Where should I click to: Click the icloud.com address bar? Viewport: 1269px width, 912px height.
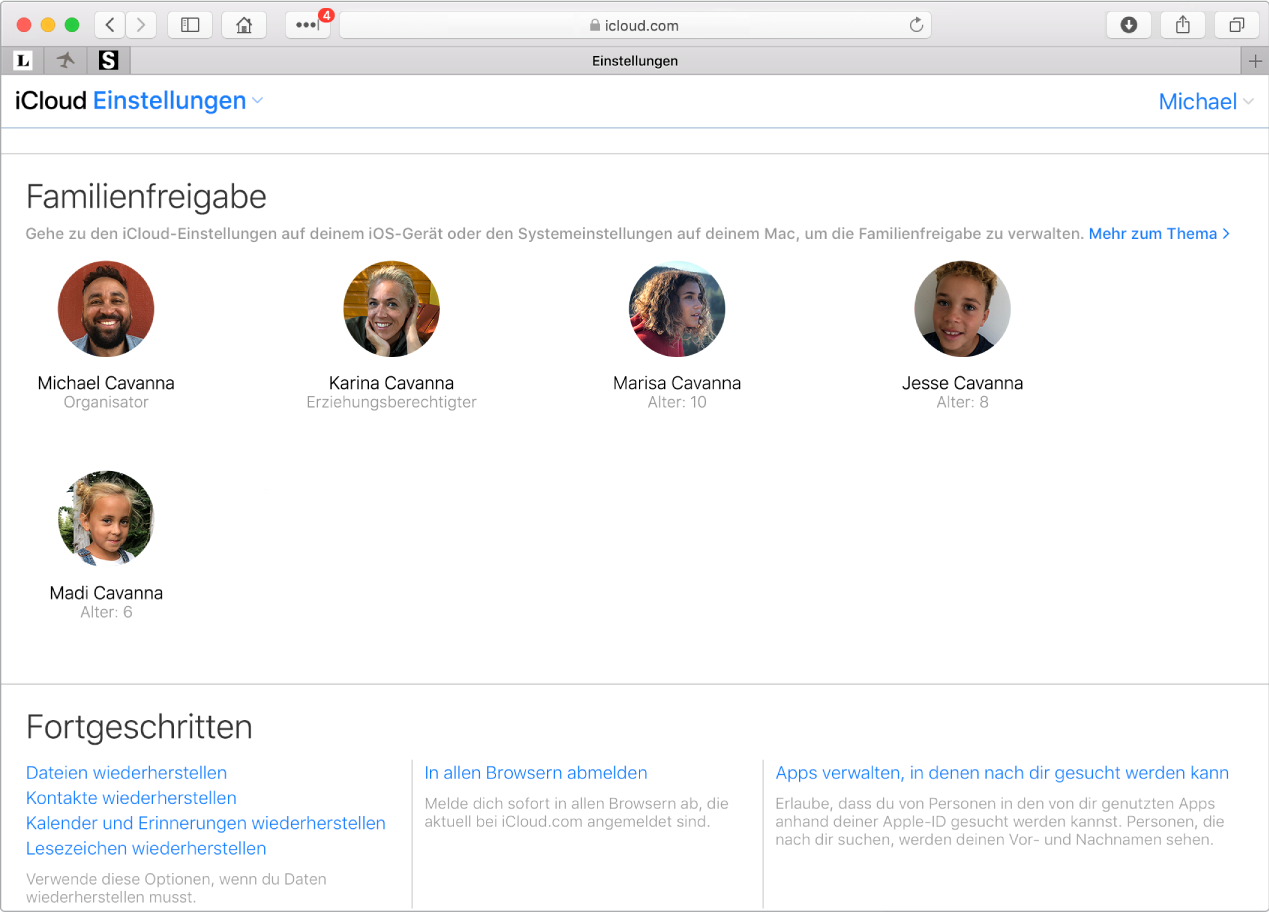click(635, 25)
